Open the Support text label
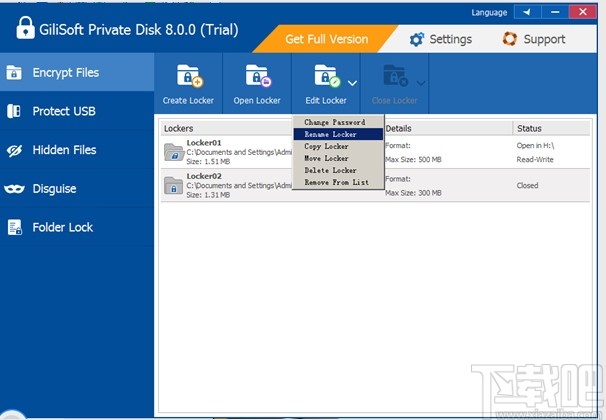 (544, 39)
